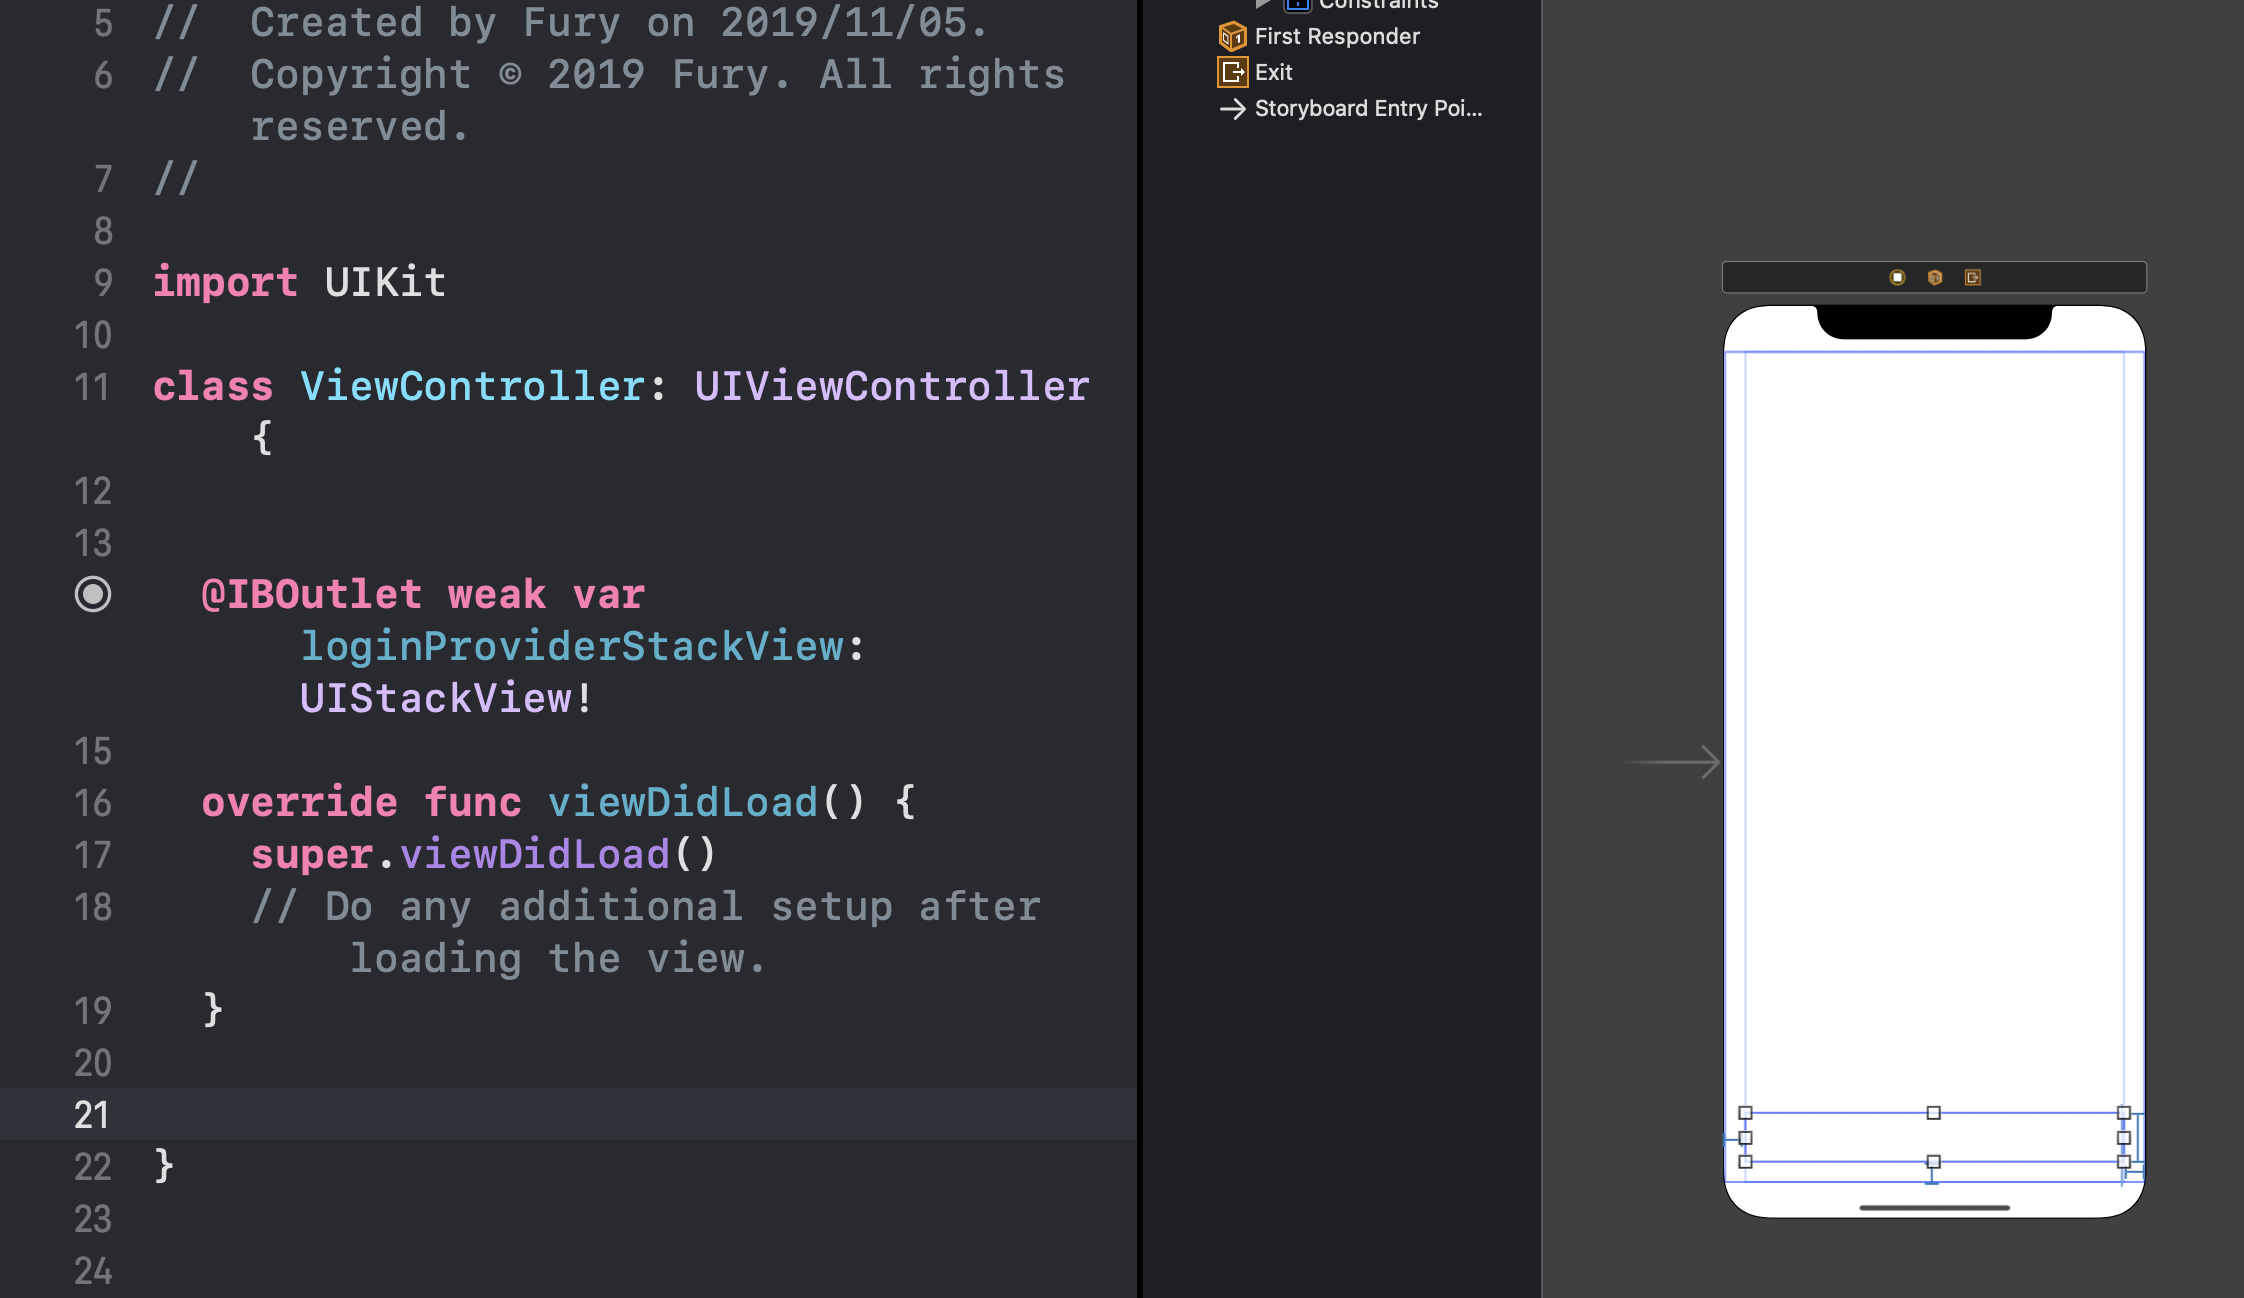Click Exit icon in scene dock
Image resolution: width=2244 pixels, height=1298 pixels.
coord(1972,277)
